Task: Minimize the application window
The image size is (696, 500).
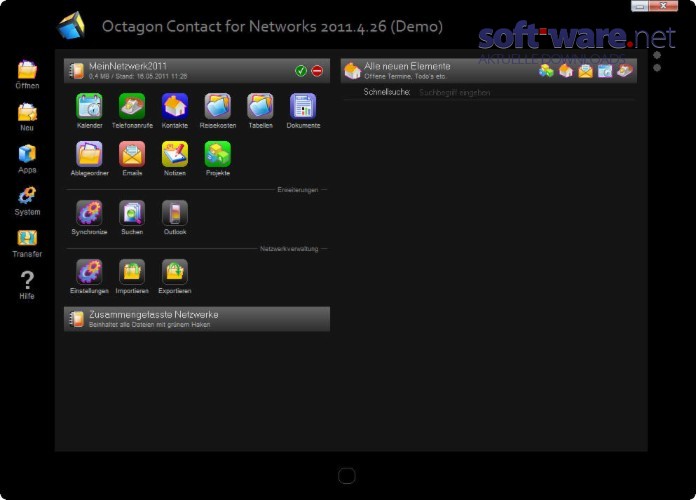Action: point(640,6)
